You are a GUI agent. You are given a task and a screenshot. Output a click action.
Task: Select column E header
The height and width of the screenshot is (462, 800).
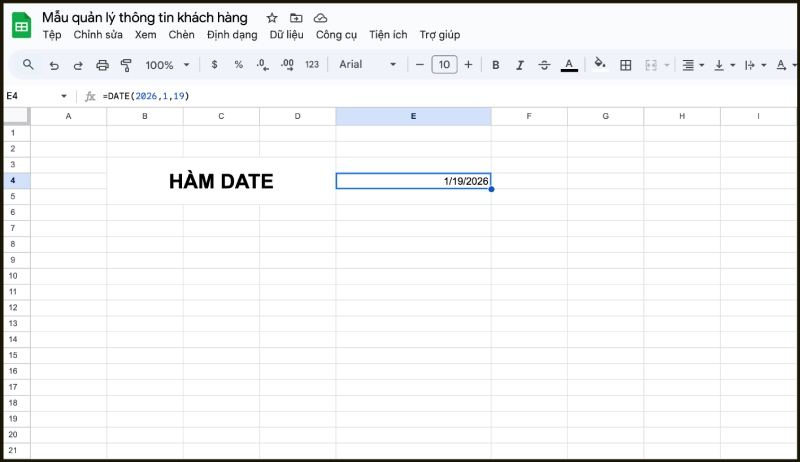tap(413, 116)
